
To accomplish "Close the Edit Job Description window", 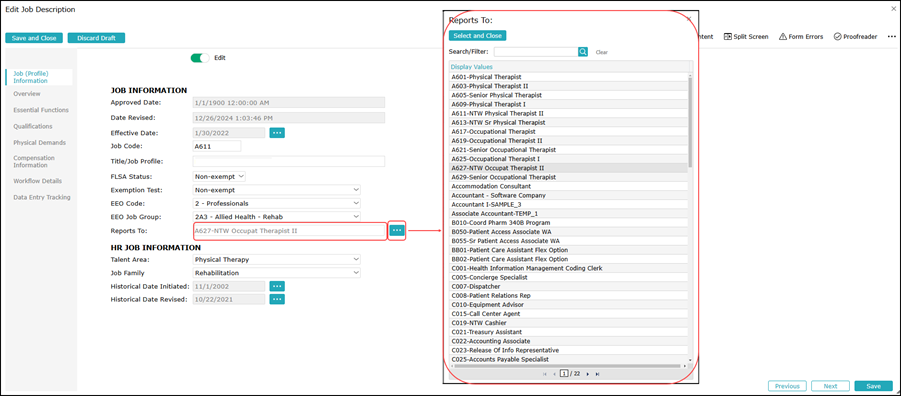I will point(894,9).
